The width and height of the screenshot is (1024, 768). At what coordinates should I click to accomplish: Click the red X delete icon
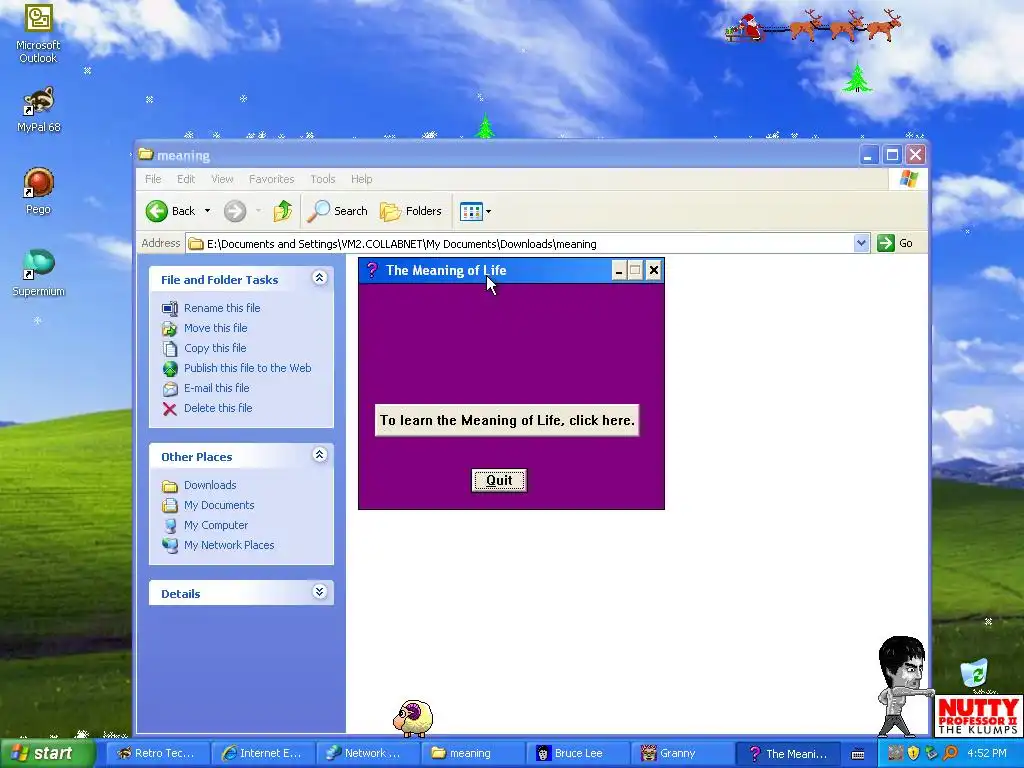tap(170, 409)
